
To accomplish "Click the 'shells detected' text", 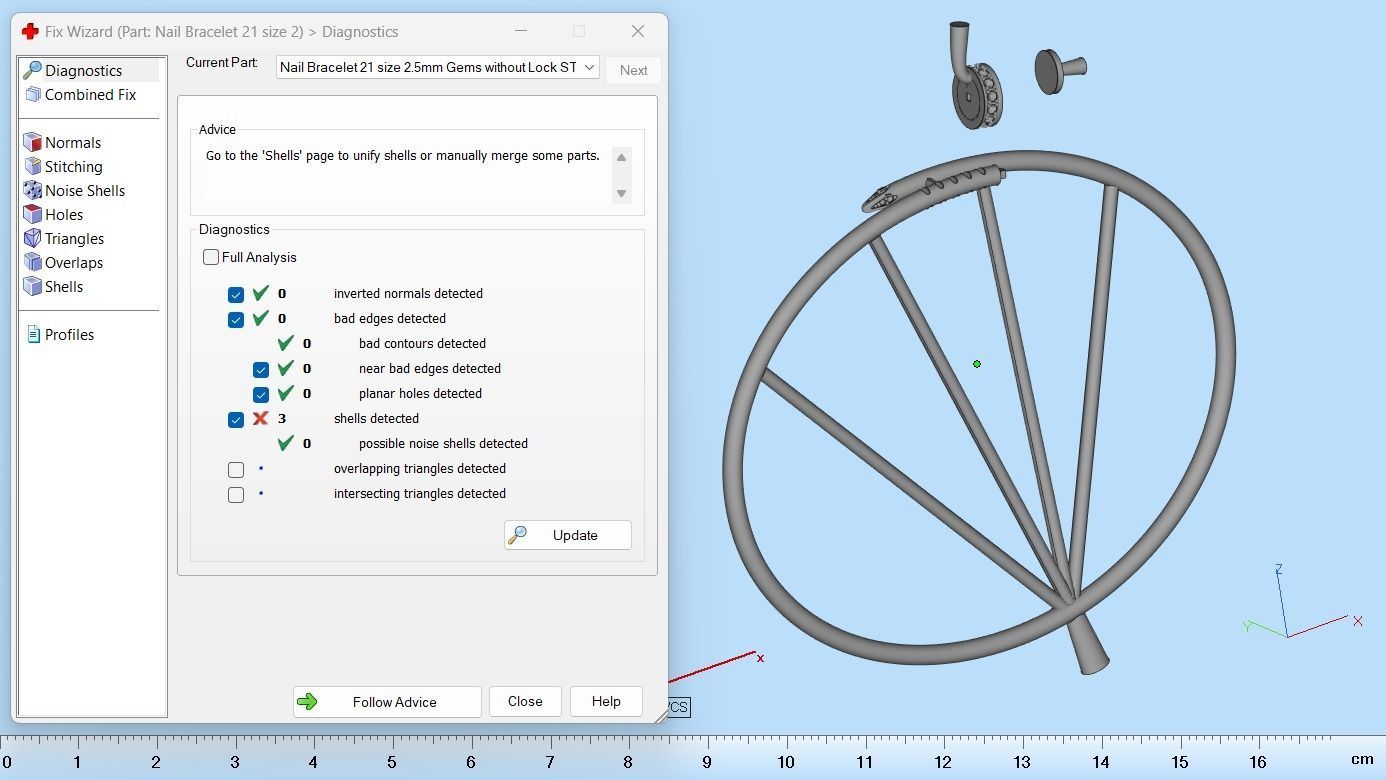I will [x=376, y=418].
